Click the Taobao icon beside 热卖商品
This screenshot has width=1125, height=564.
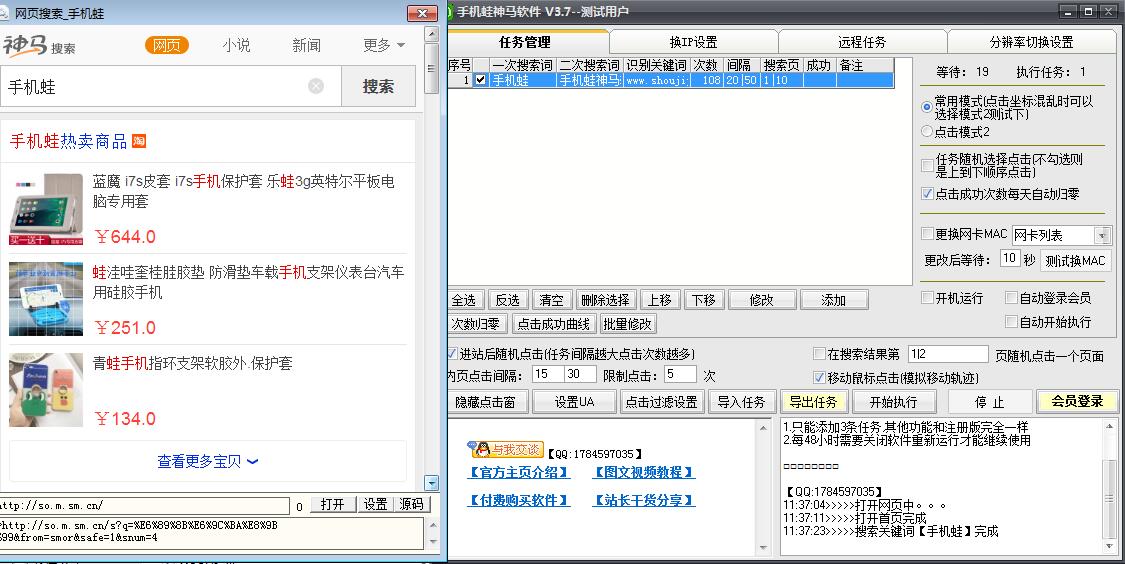[x=139, y=141]
